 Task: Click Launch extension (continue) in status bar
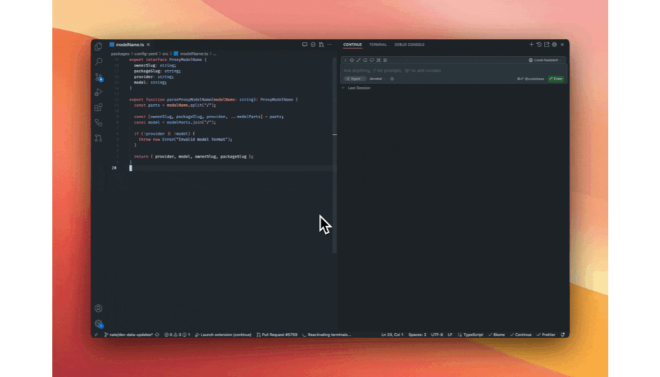pyautogui.click(x=223, y=335)
